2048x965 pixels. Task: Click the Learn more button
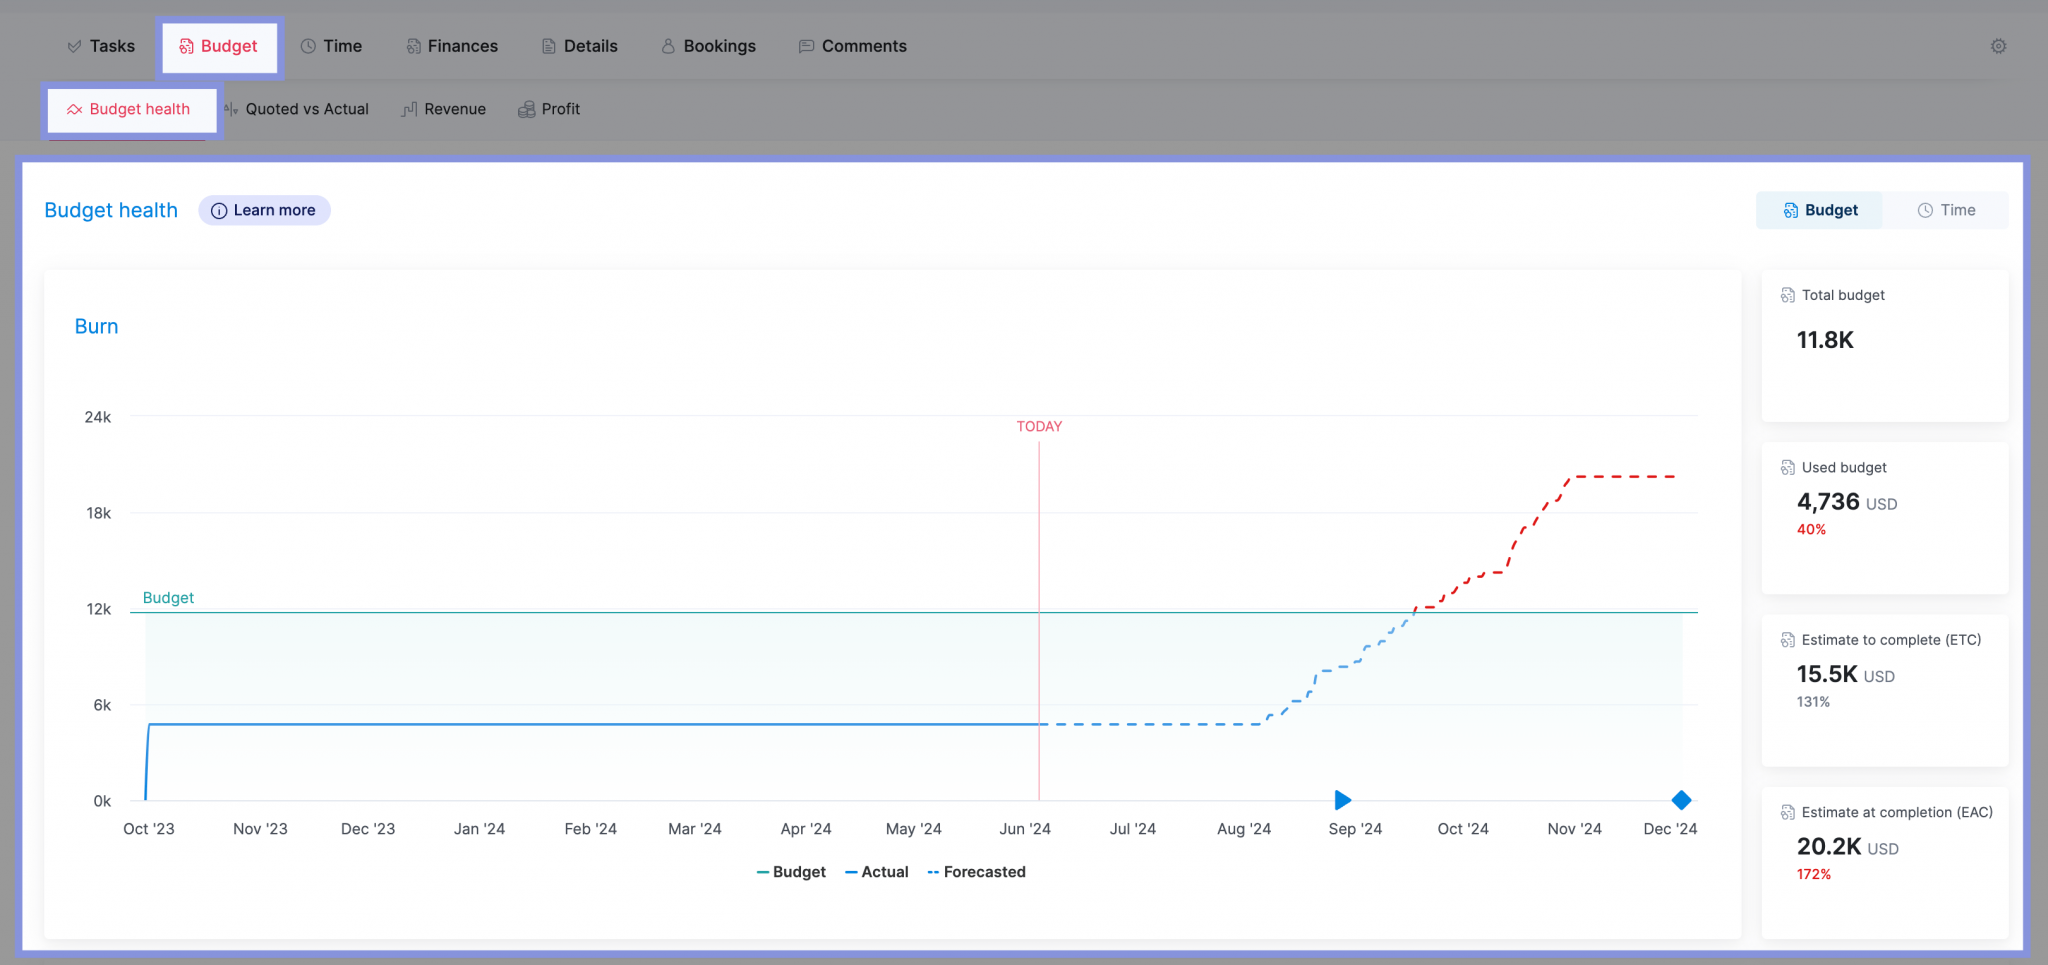coord(264,210)
